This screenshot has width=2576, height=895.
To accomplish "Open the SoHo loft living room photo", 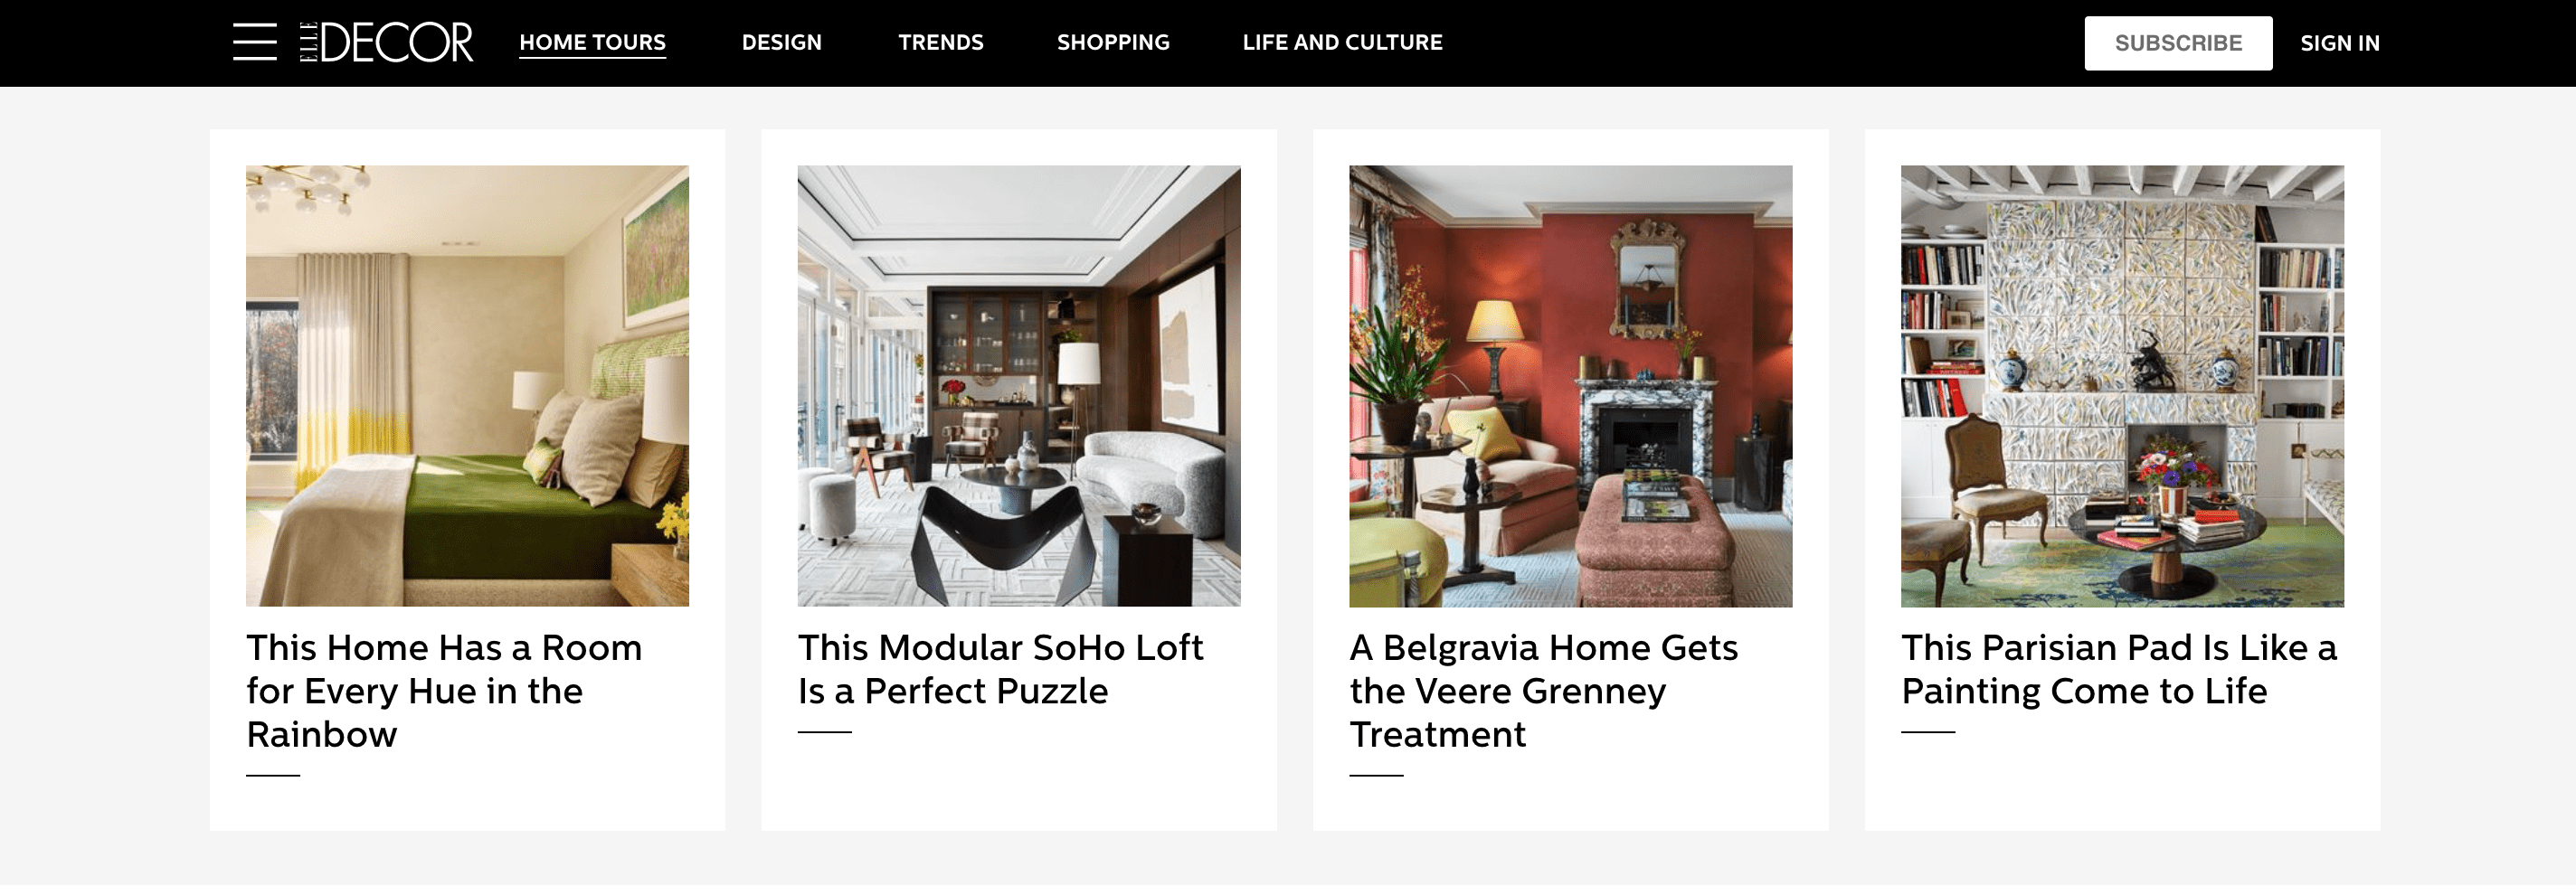I will 1018,386.
